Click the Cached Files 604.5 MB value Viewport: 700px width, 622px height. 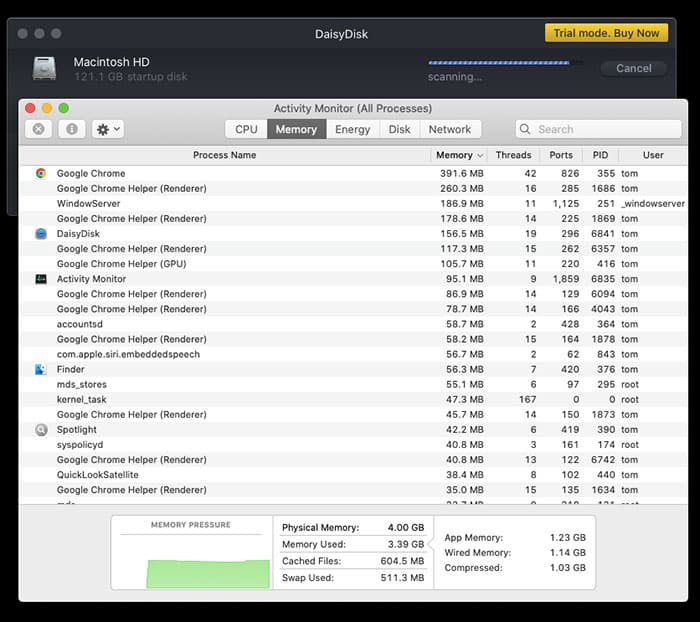[402, 561]
